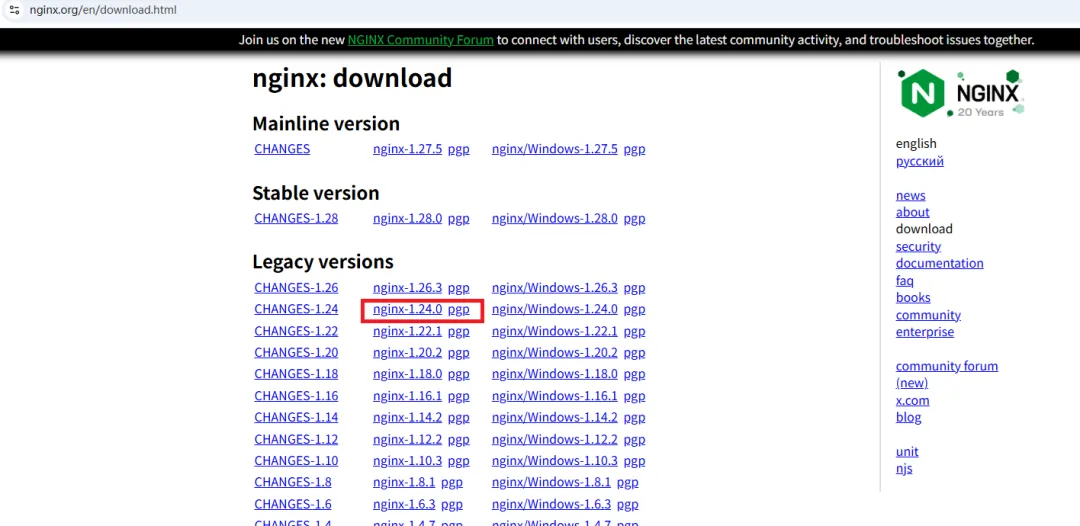
Task: Download nginx/Windows-1.28.0 build
Action: (554, 218)
